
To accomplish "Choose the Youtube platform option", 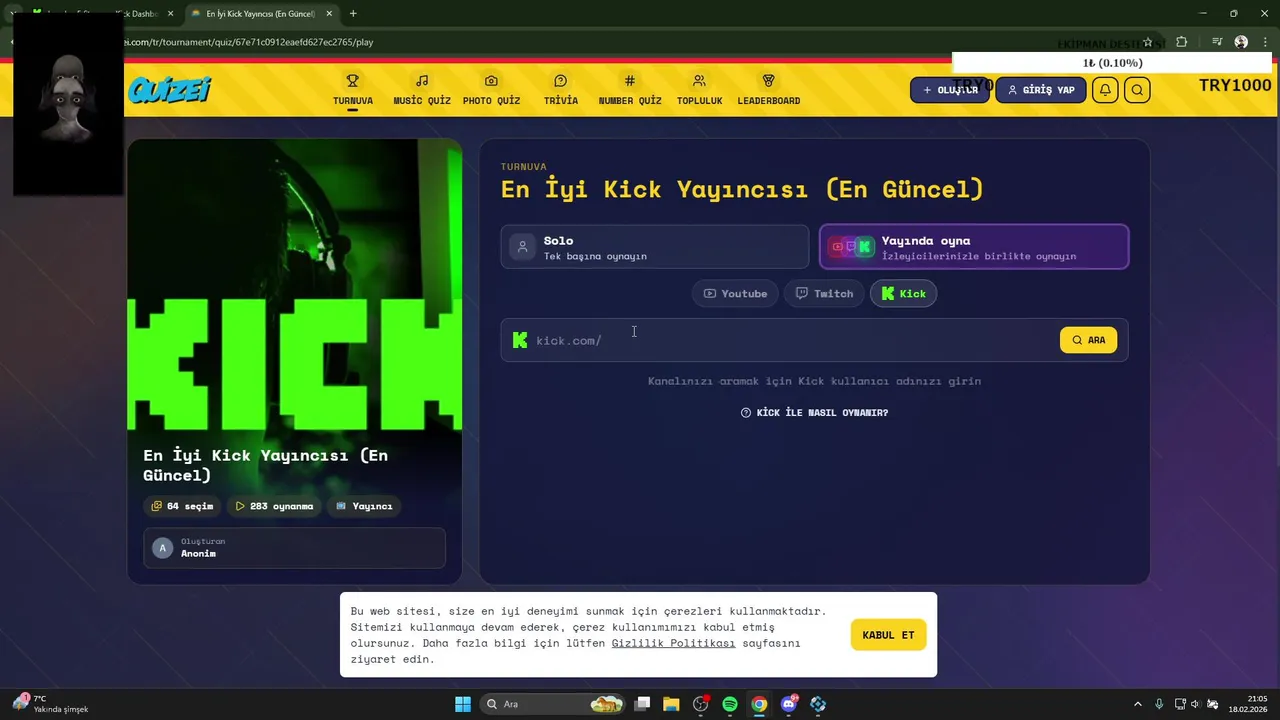I will [x=735, y=293].
